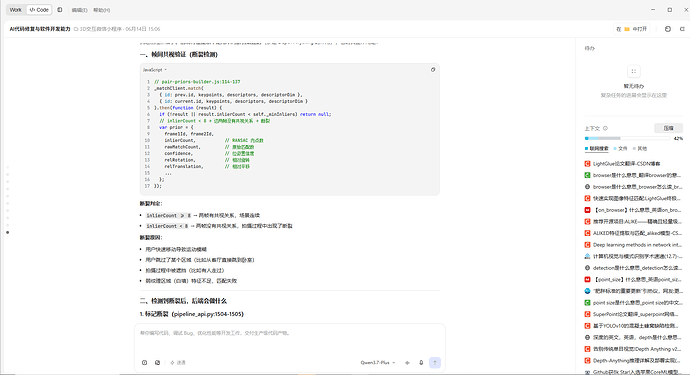Open the history clock icon in header

coord(668,29)
